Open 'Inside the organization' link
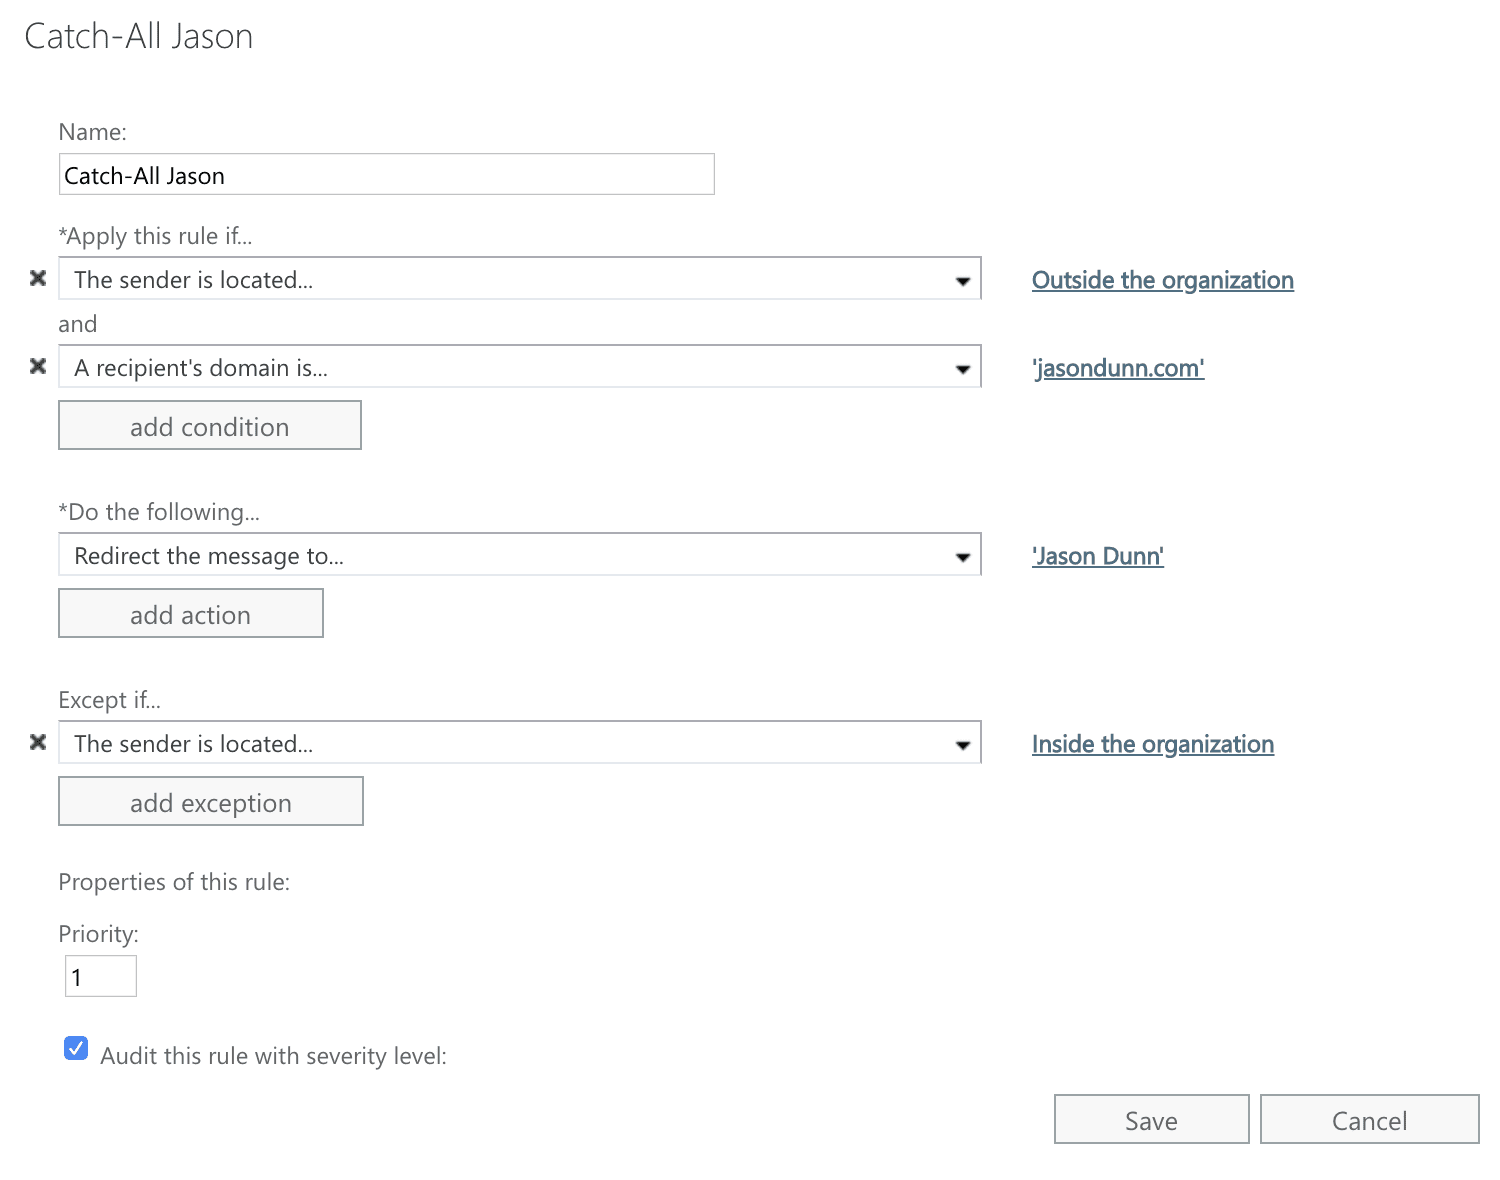This screenshot has height=1180, width=1500. (1153, 744)
